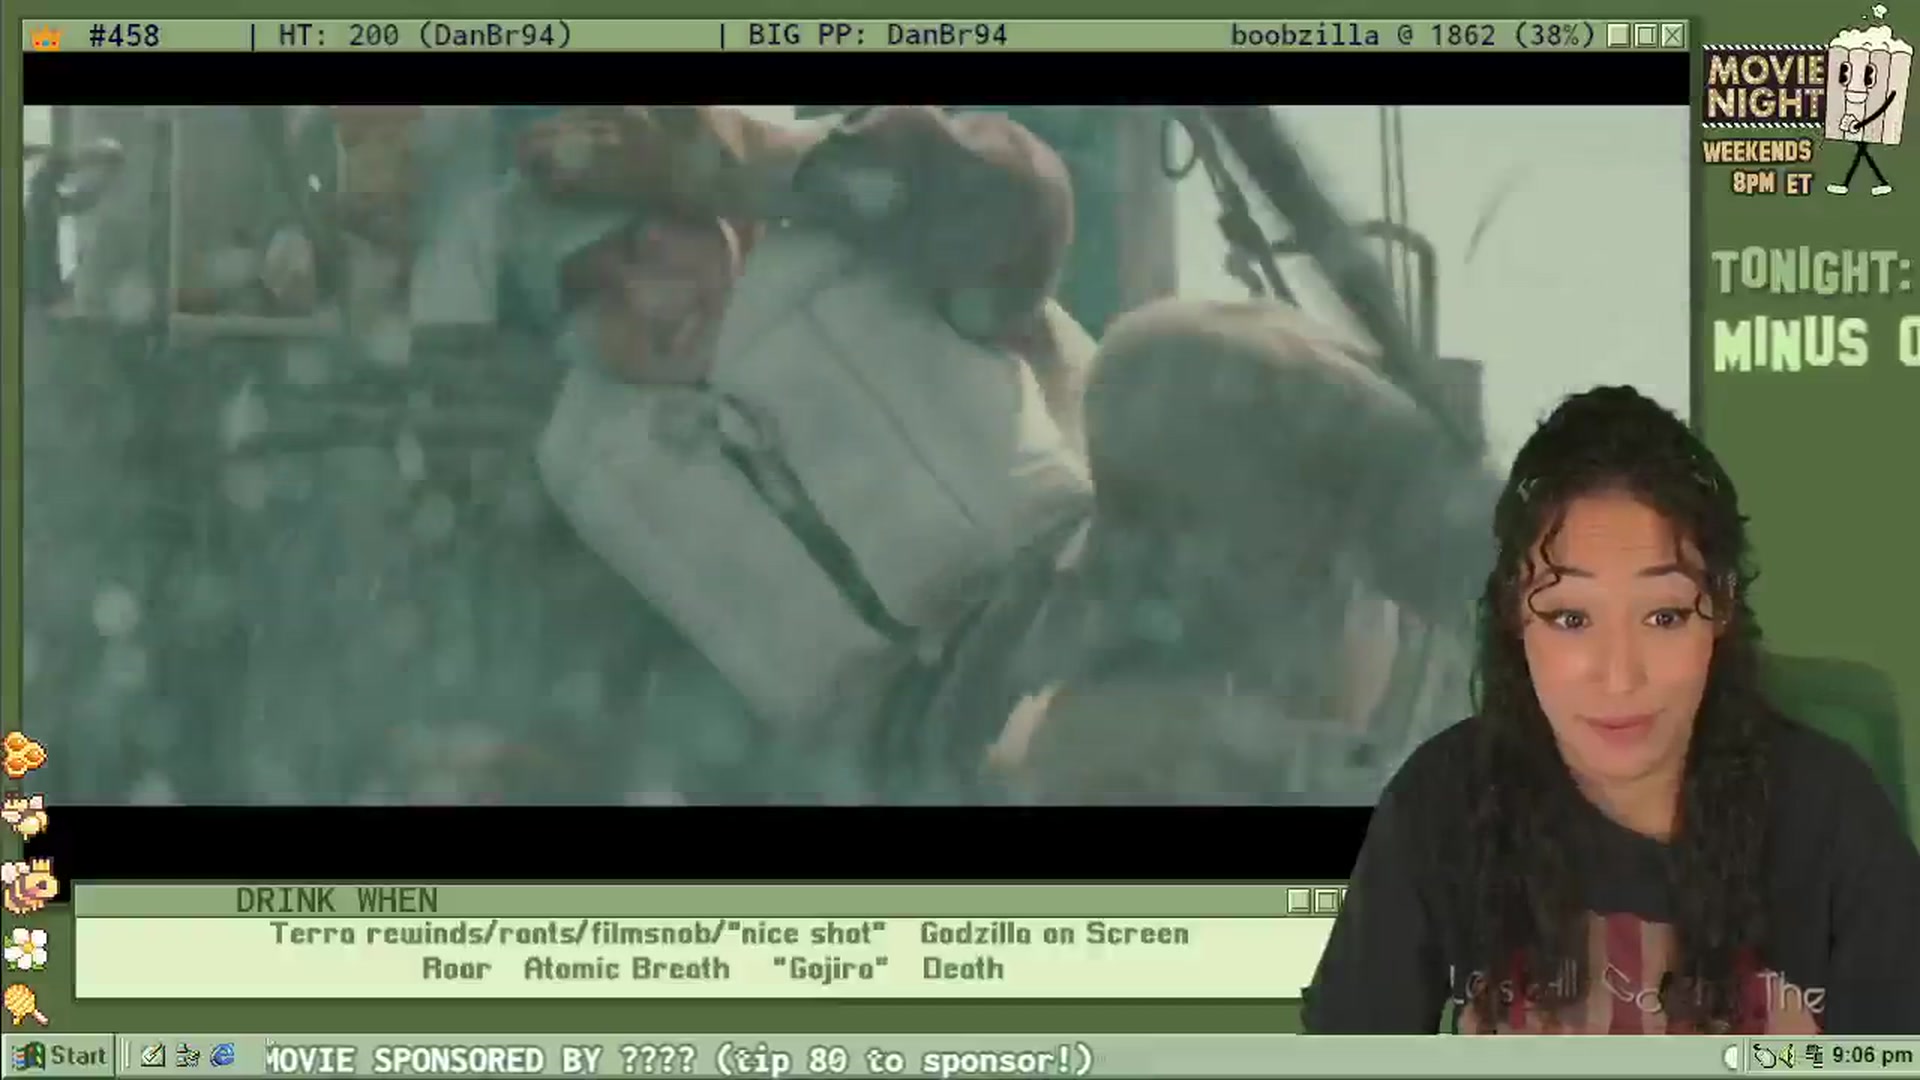The image size is (1920, 1080).
Task: Maximize the DRINK WHEN window
Action: (x=1326, y=901)
